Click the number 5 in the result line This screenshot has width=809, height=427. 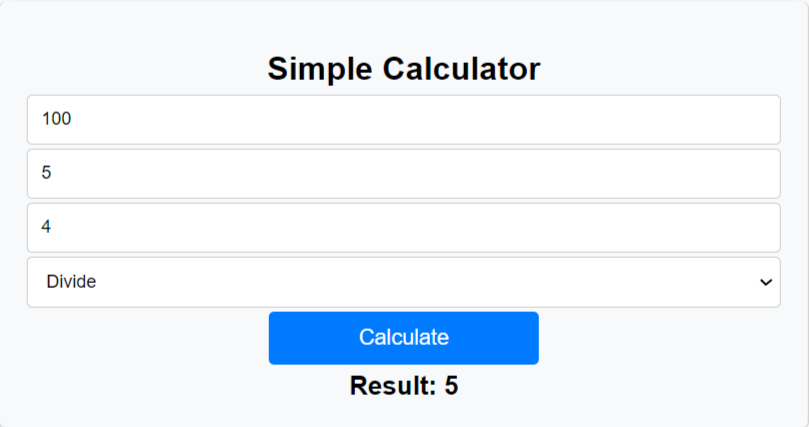pos(451,386)
